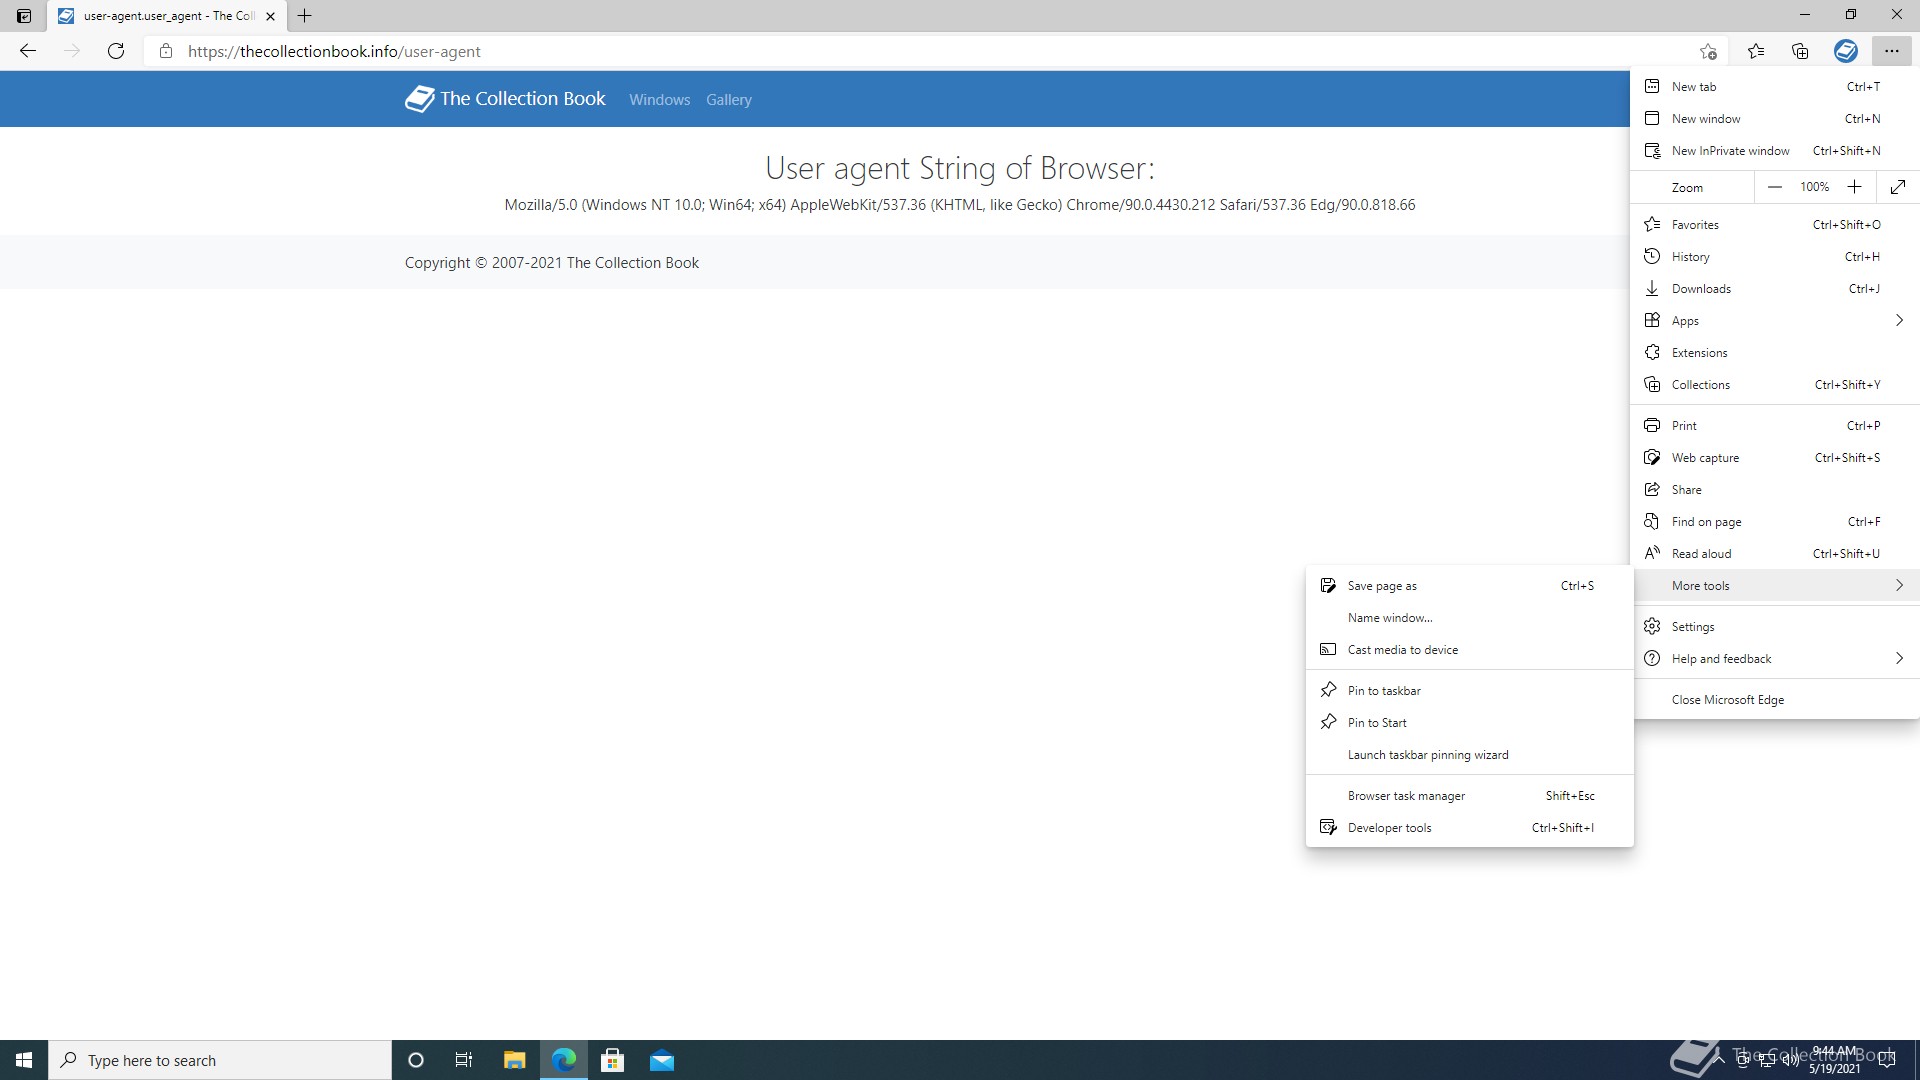Select Cast media to device
The height and width of the screenshot is (1080, 1920).
pos(1469,650)
